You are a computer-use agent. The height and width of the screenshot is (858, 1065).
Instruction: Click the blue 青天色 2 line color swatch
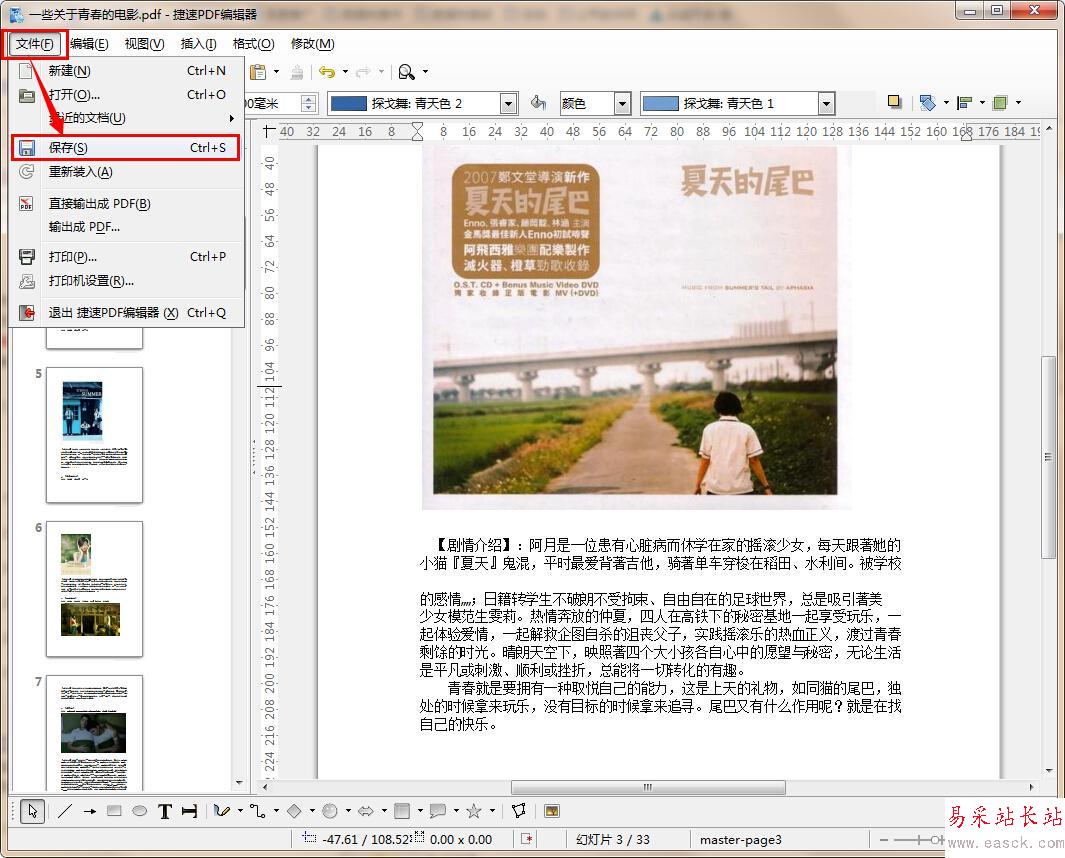[x=348, y=103]
